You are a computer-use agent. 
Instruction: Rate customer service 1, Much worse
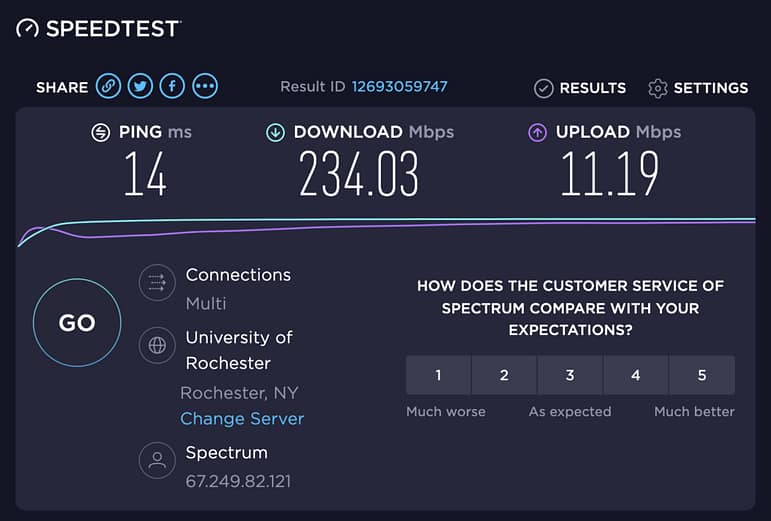438,376
